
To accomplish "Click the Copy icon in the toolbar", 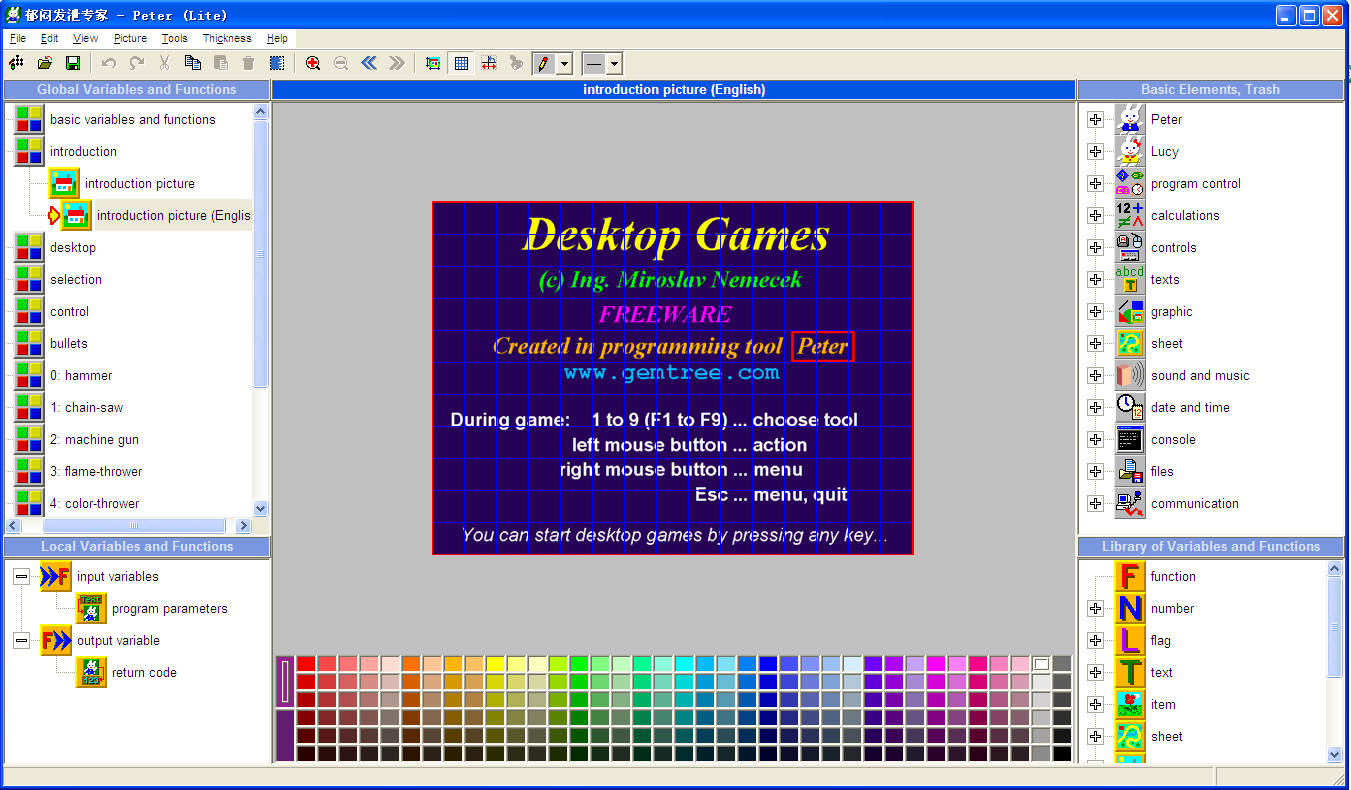I will pyautogui.click(x=193, y=63).
